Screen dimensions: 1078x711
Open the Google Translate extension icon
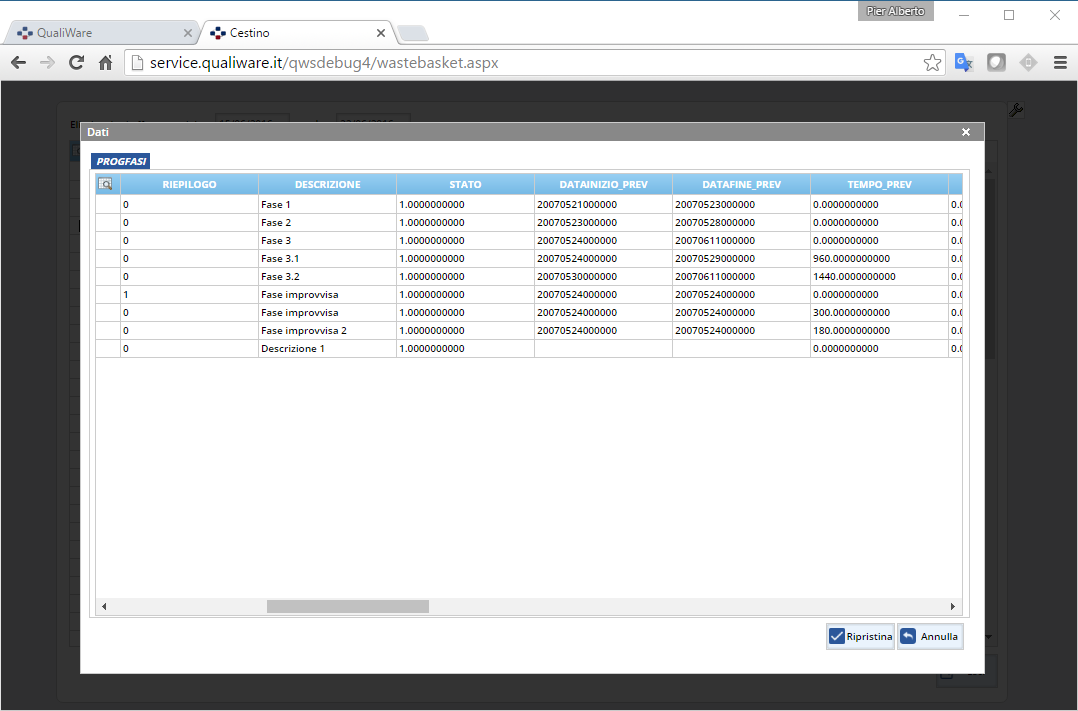(963, 63)
